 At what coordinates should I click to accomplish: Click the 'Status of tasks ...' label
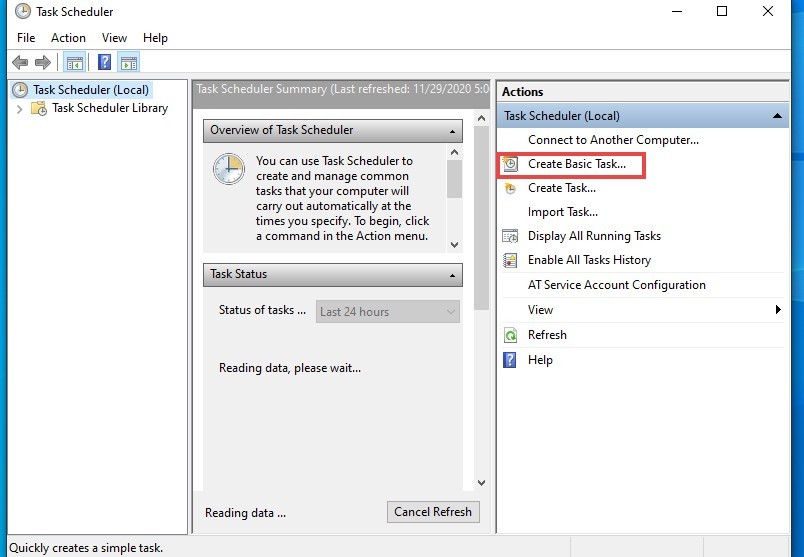[x=262, y=310]
